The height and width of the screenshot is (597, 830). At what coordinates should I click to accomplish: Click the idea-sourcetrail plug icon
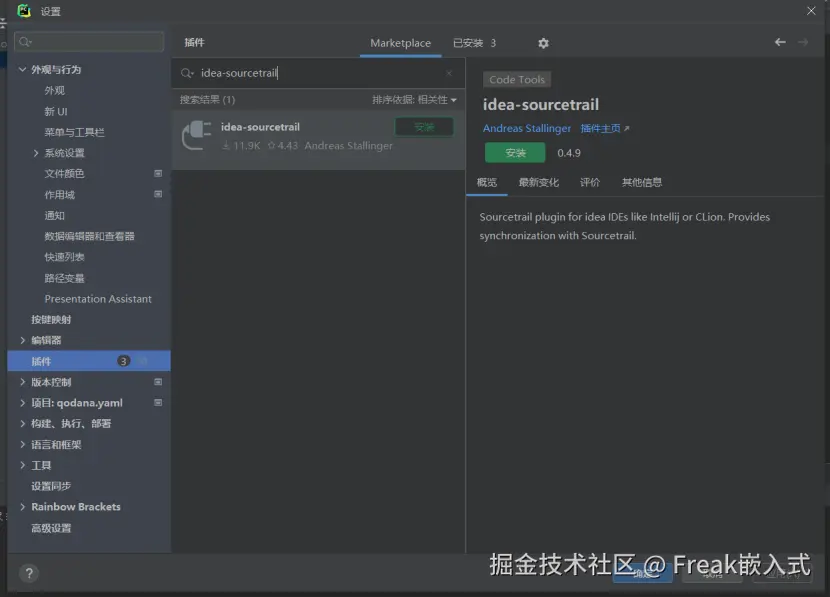point(196,135)
